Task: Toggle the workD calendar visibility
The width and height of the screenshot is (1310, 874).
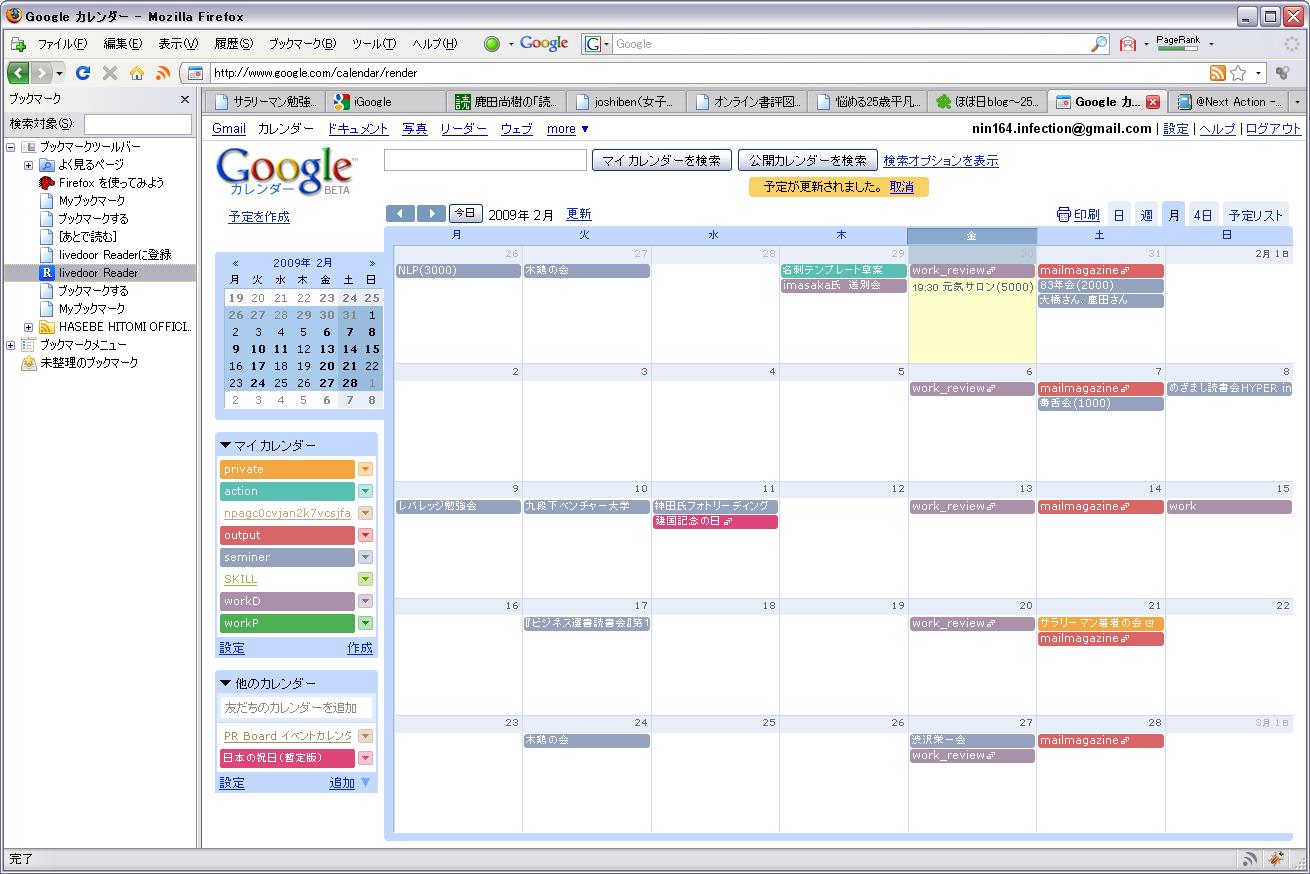Action: pos(287,601)
